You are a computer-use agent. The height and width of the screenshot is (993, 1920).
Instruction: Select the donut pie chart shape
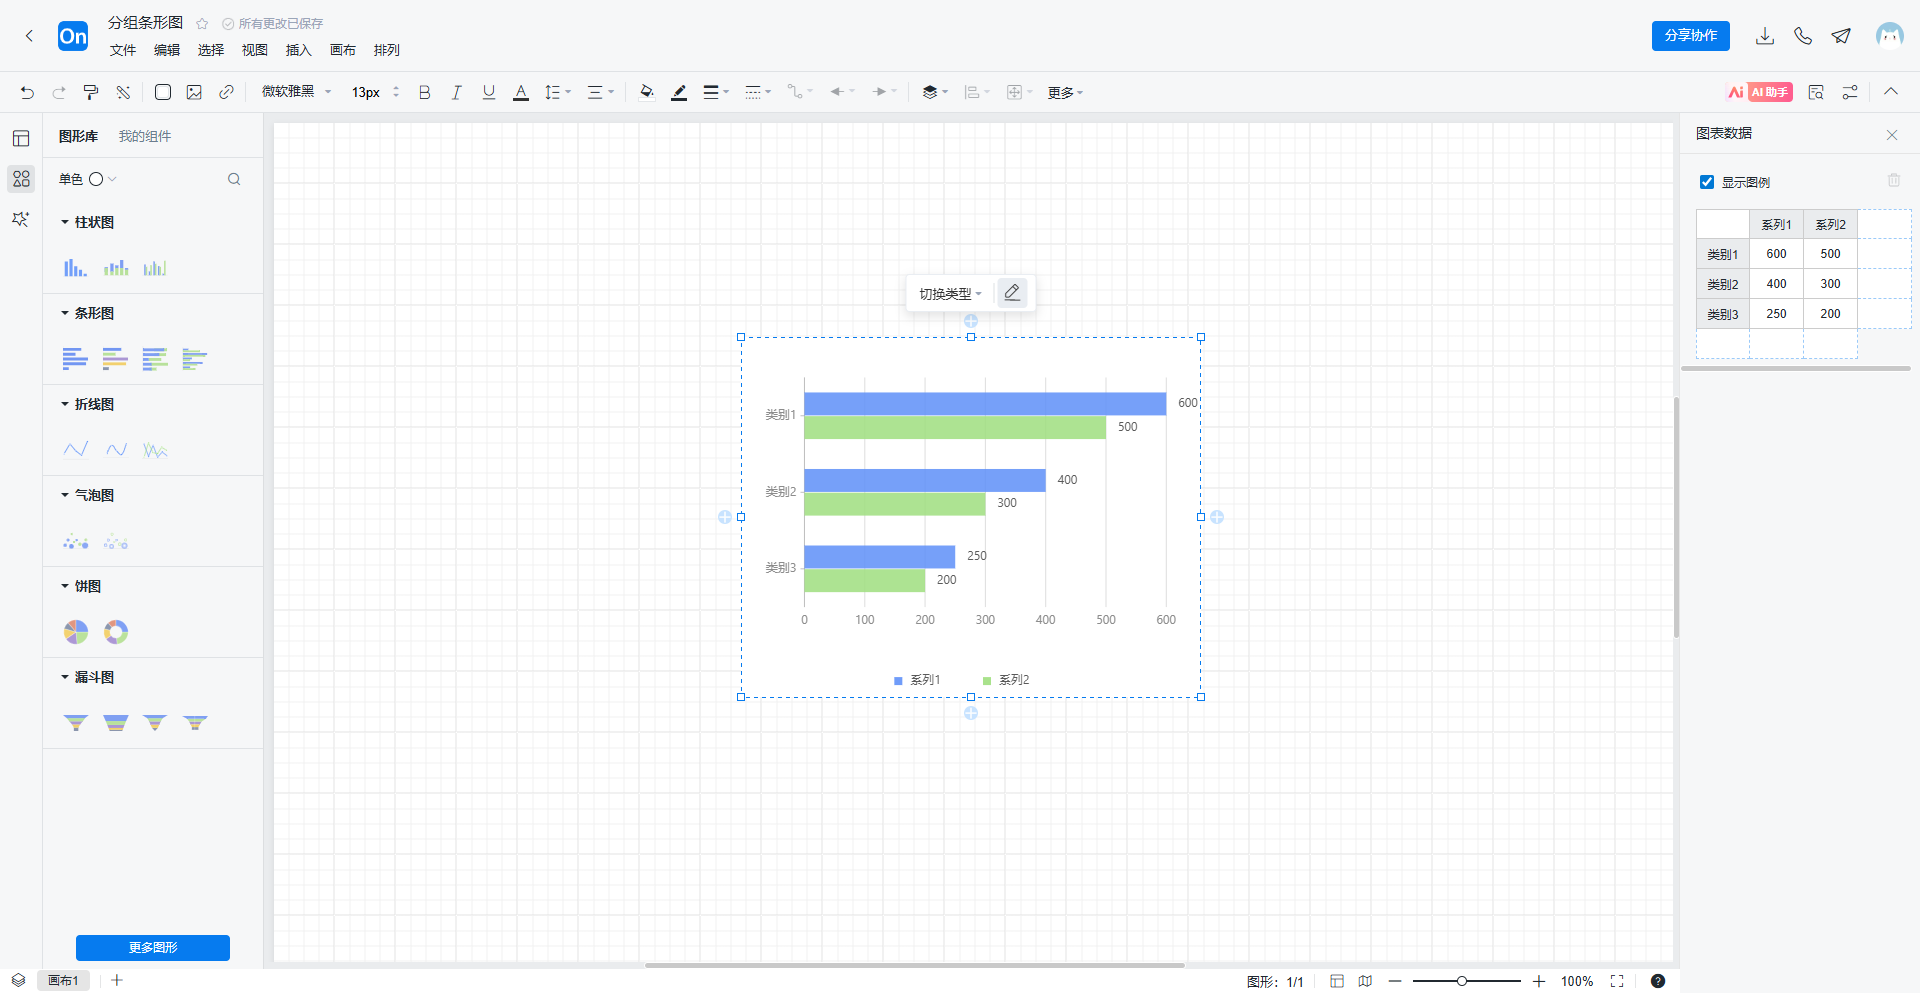[x=116, y=632]
